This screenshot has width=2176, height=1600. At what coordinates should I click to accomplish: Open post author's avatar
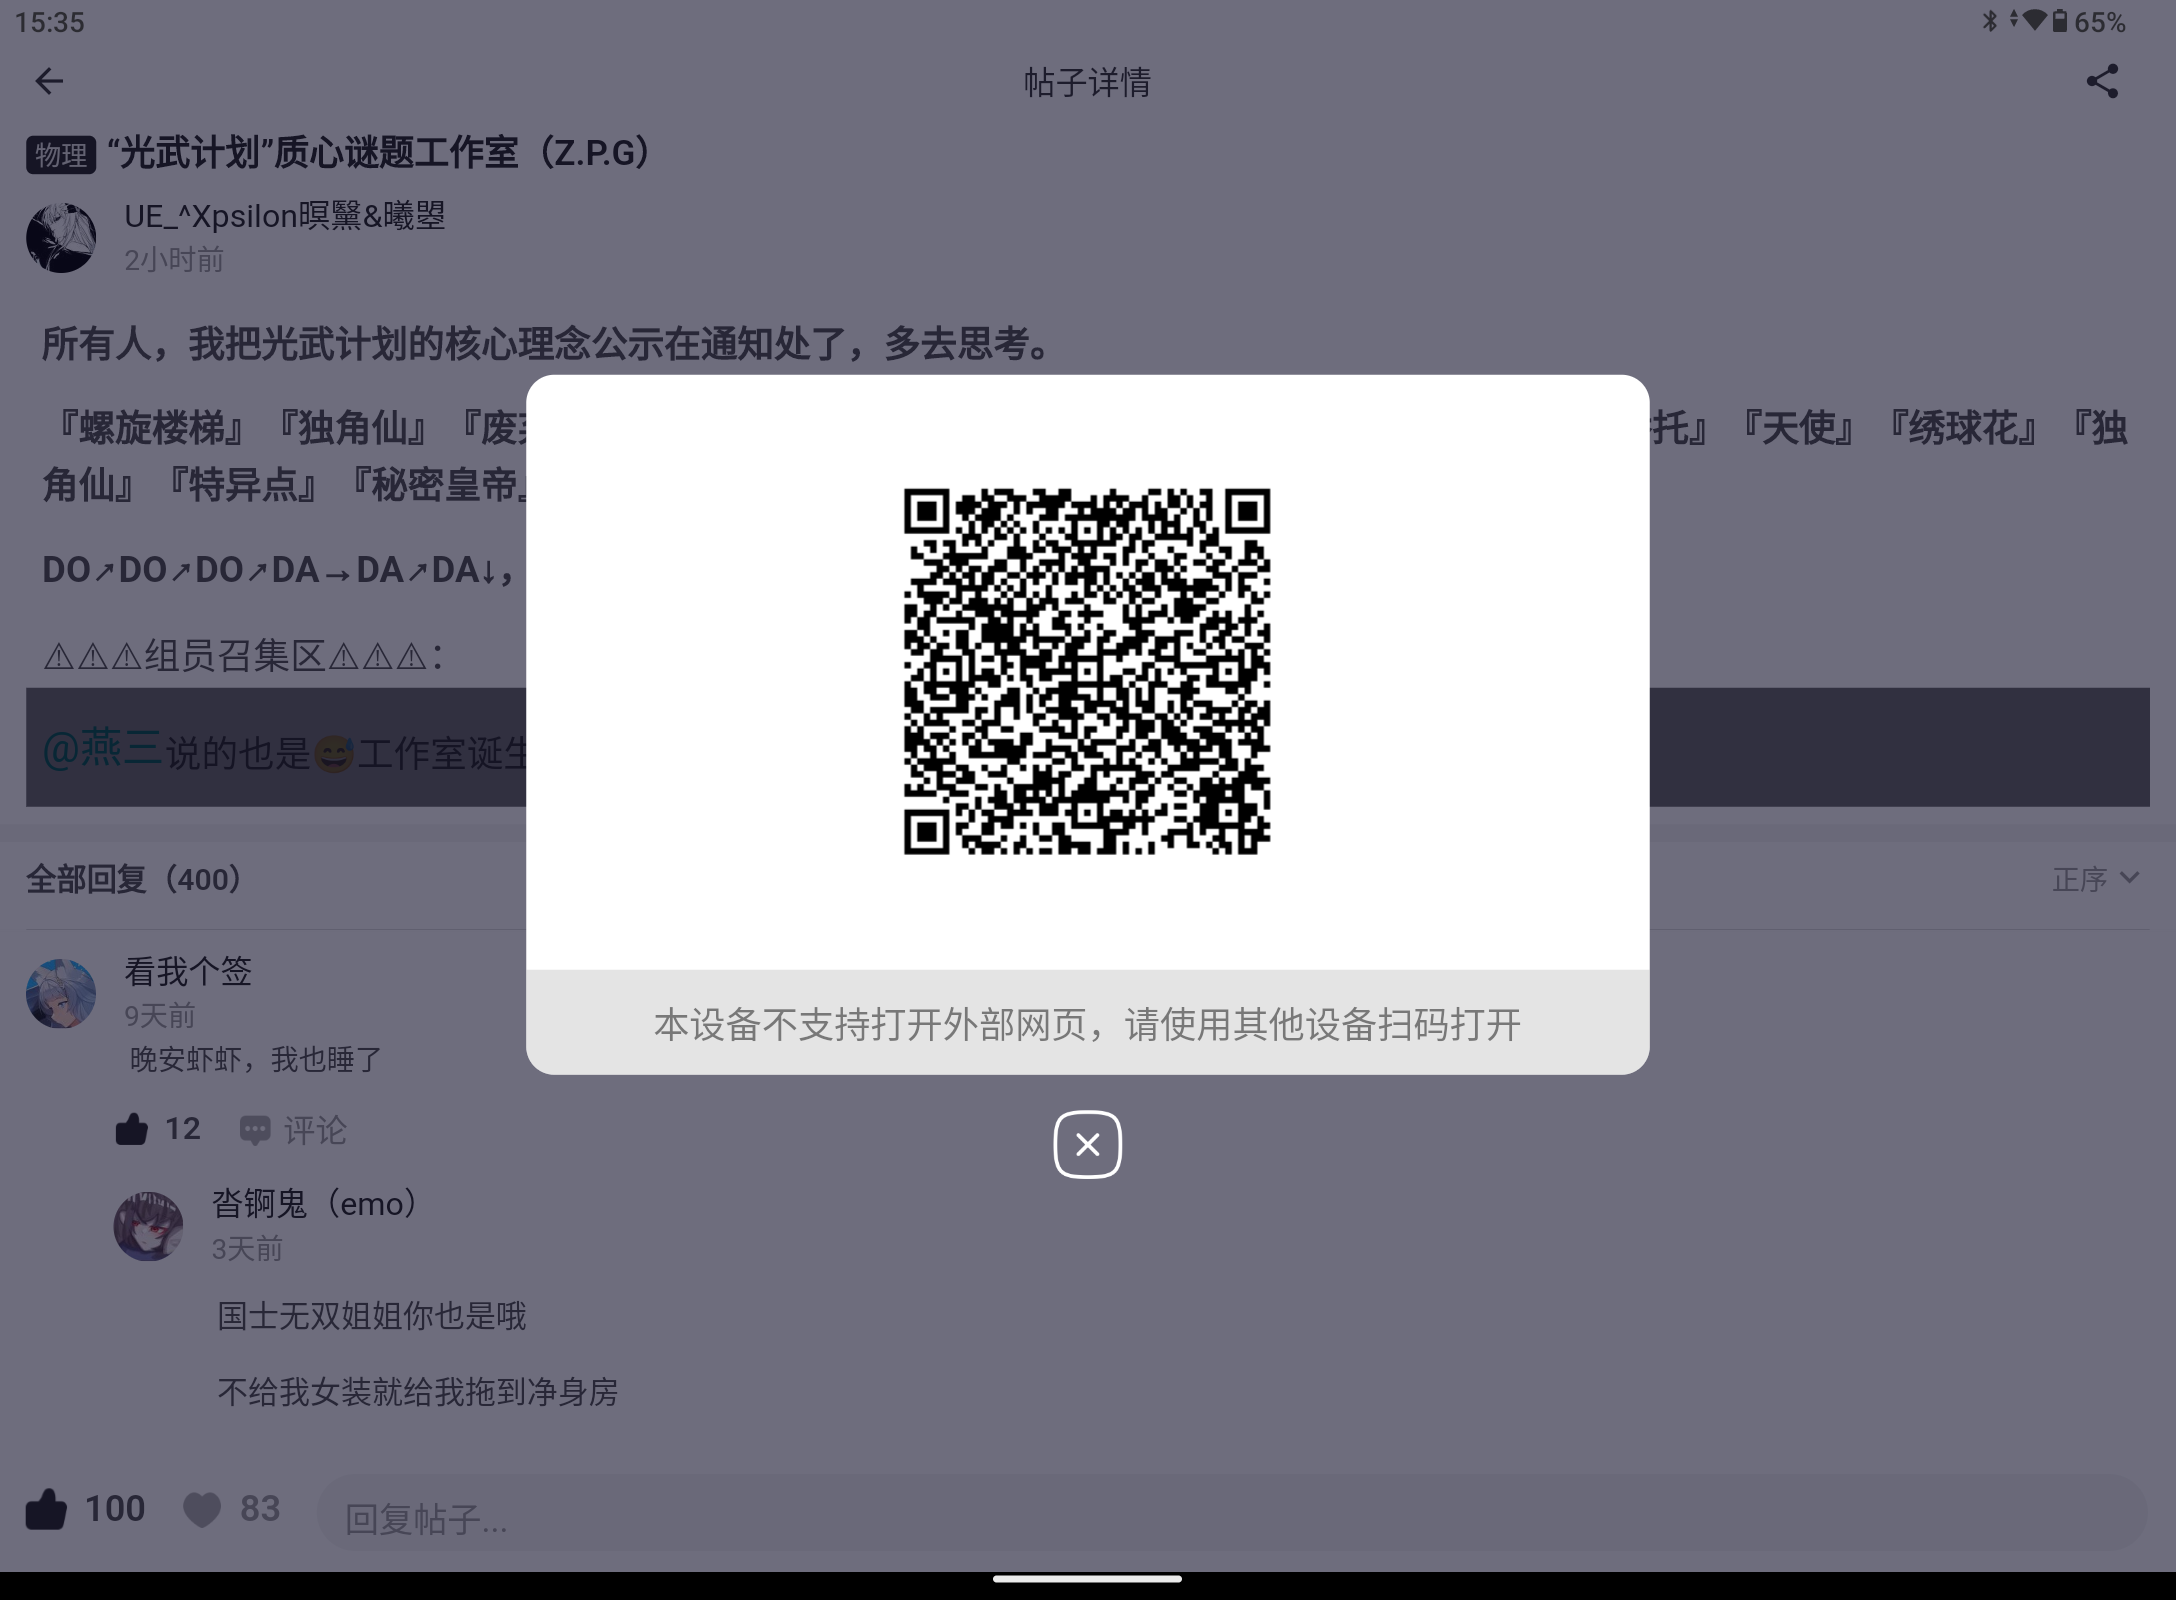tap(61, 238)
